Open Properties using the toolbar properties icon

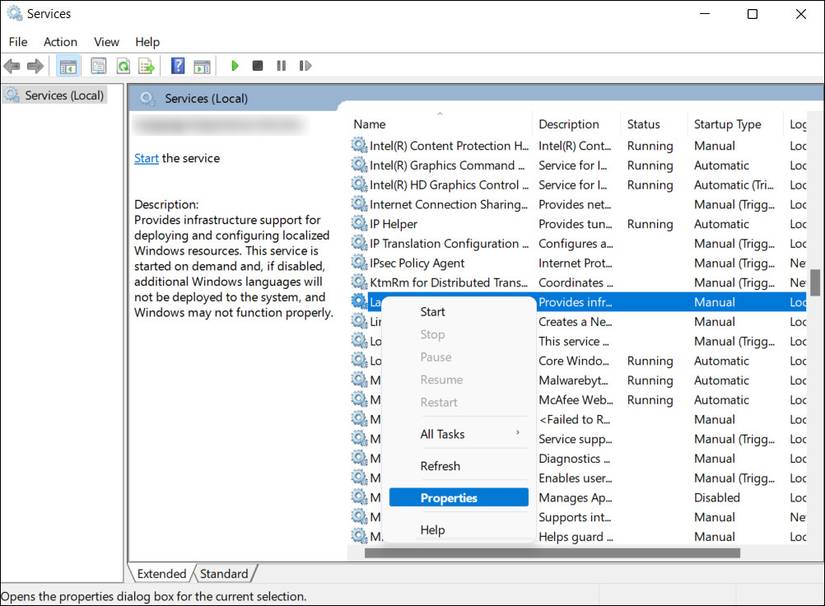click(98, 66)
